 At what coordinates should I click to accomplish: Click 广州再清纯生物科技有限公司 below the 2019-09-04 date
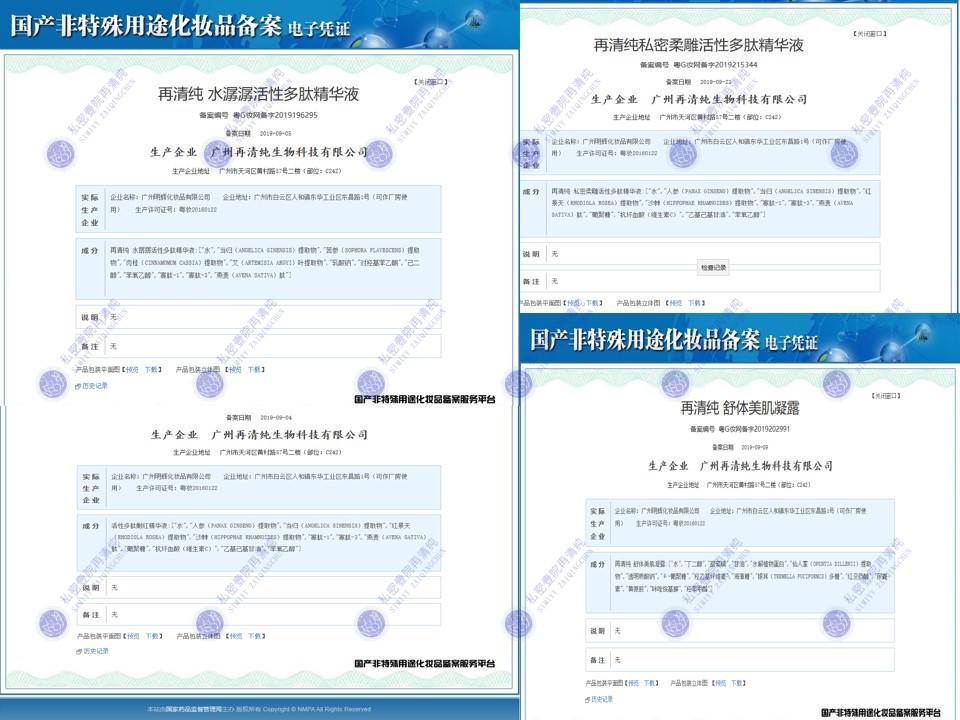click(290, 435)
